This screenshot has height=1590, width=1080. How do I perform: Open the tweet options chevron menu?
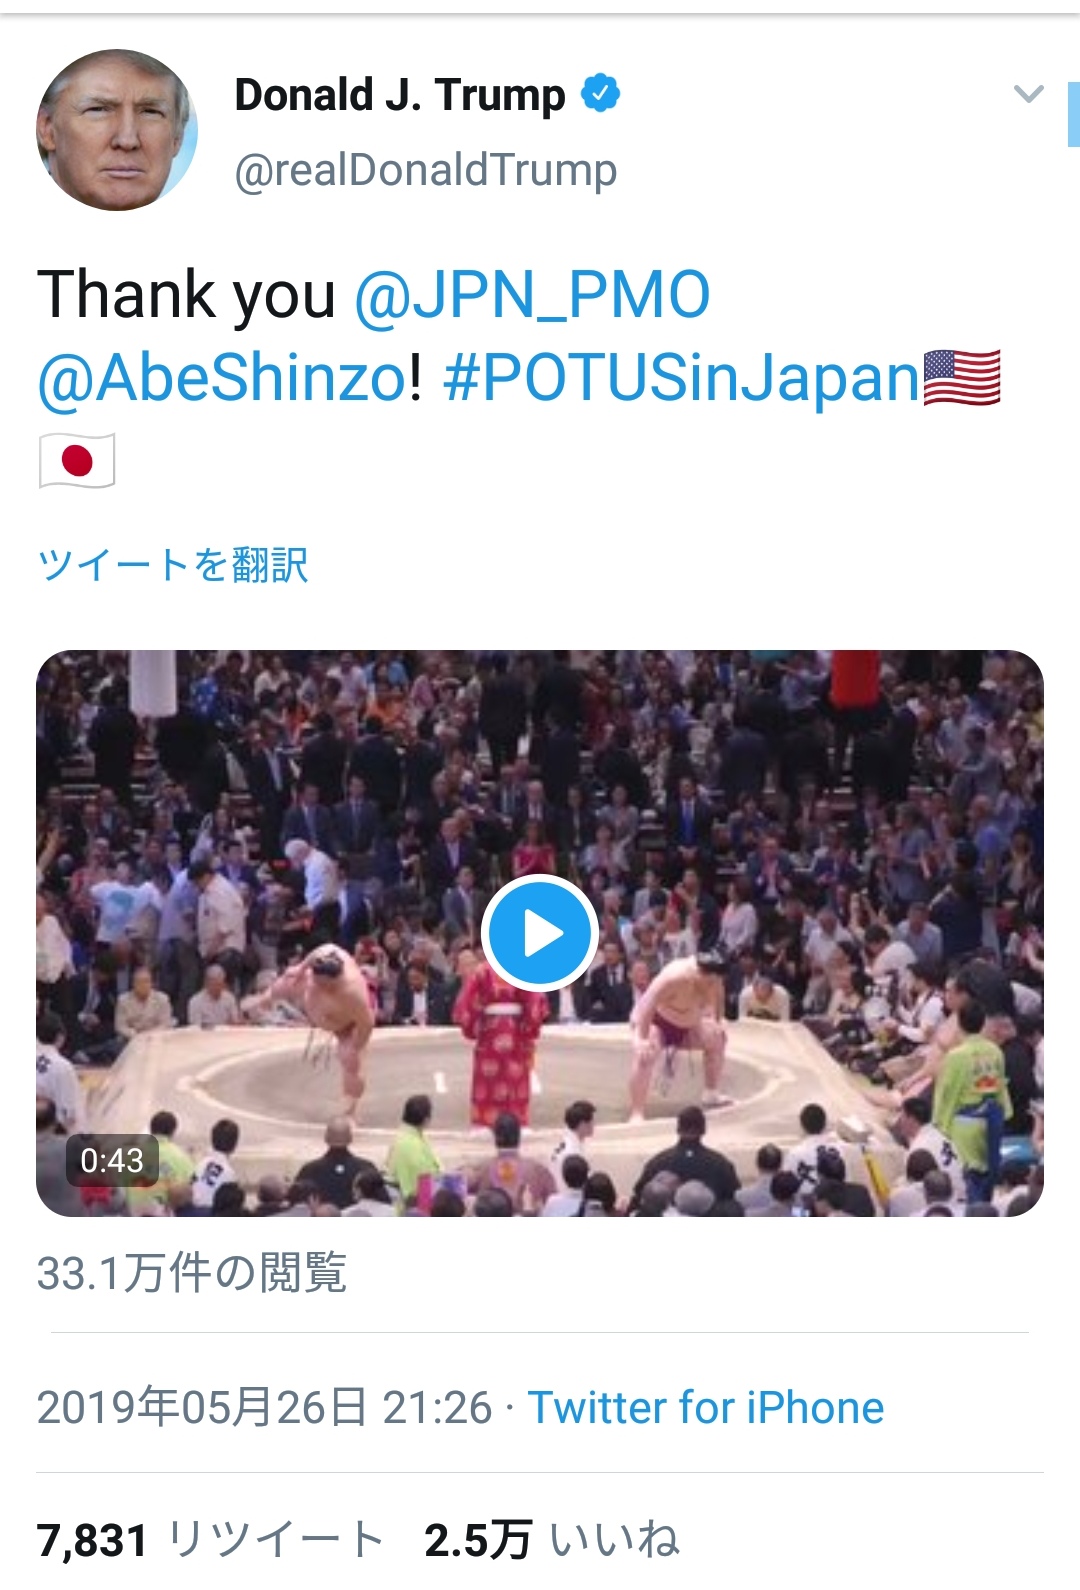coord(1028,95)
